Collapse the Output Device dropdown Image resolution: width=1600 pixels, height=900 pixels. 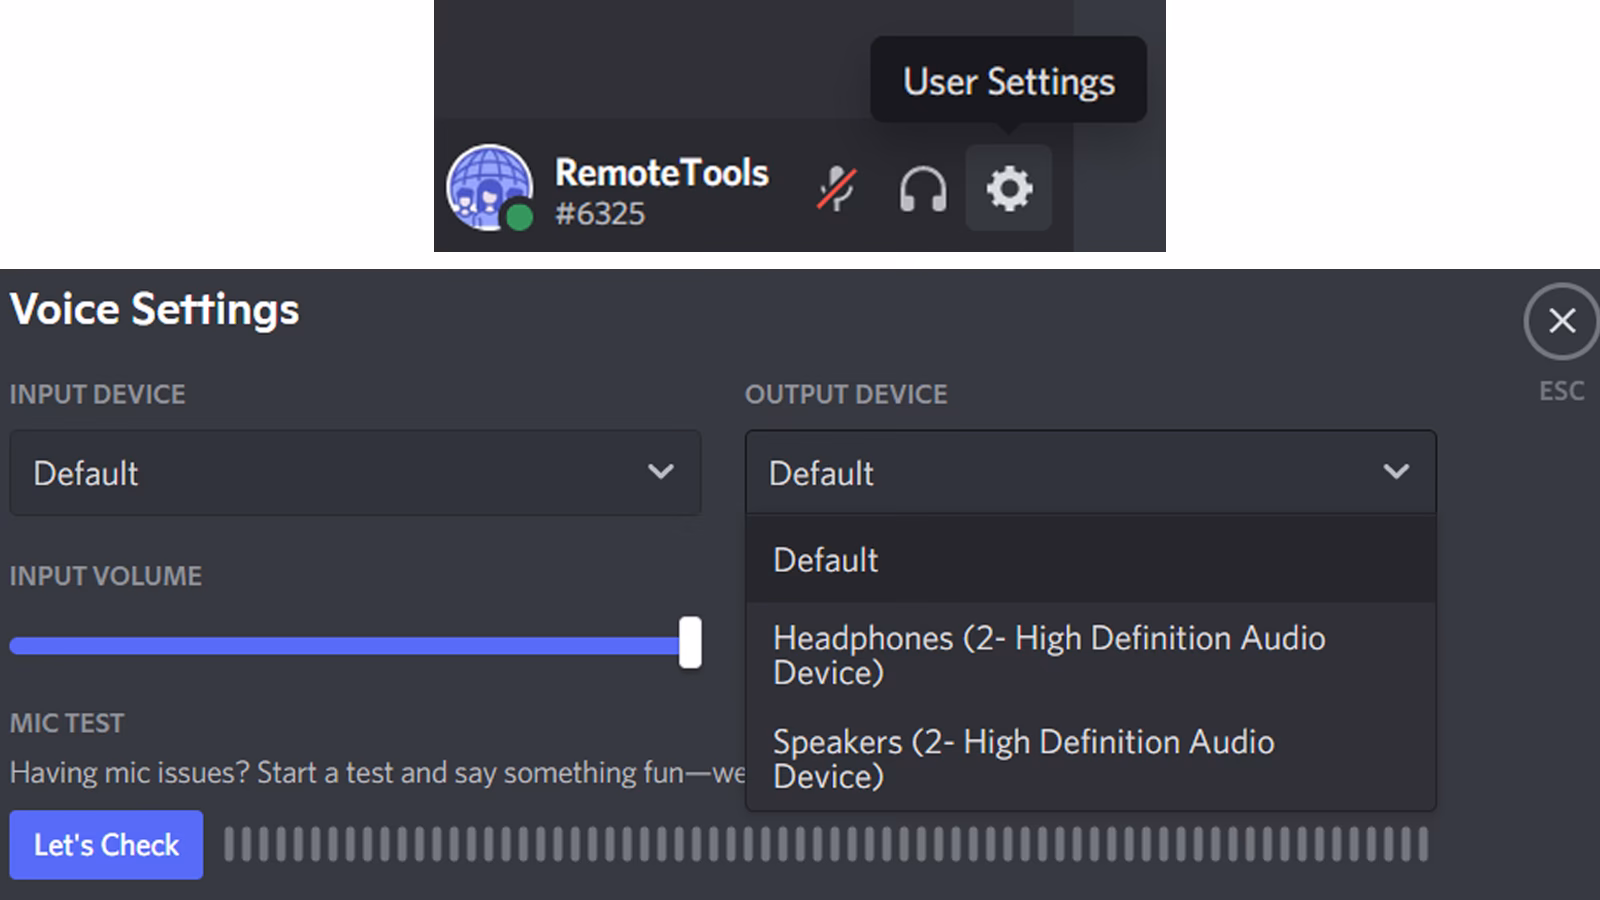[1090, 472]
